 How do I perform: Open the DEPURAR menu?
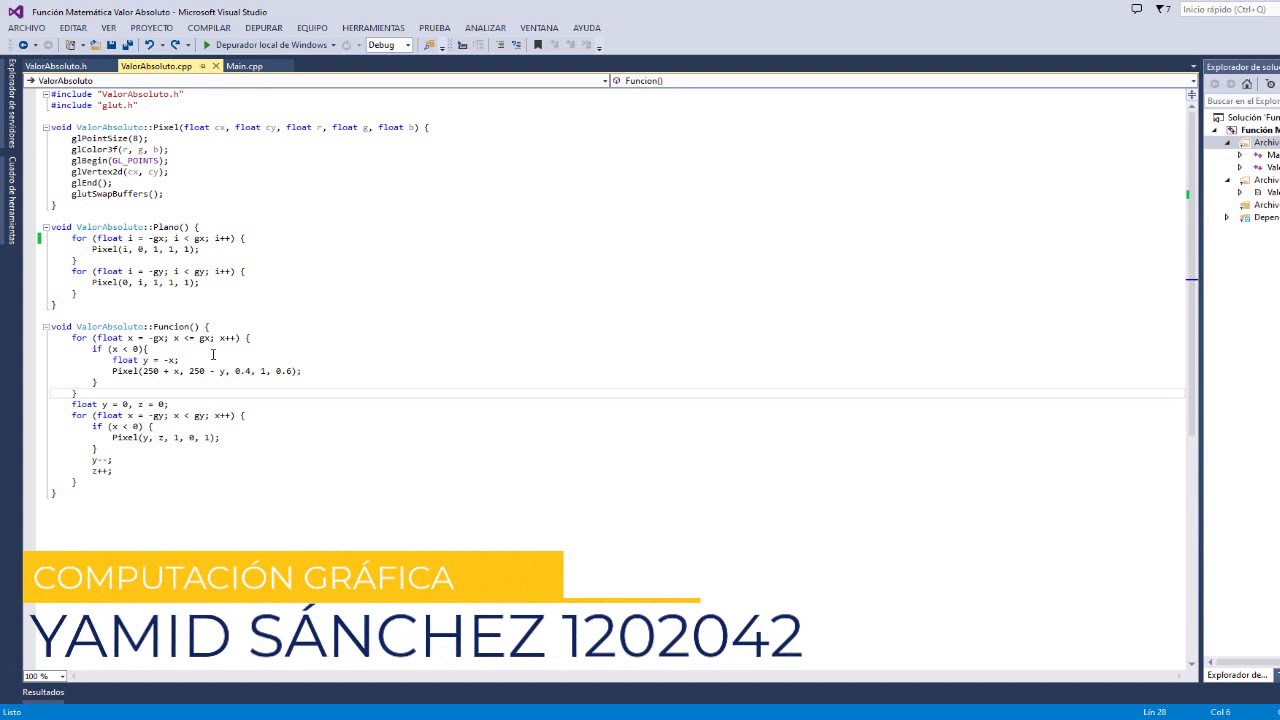pyautogui.click(x=264, y=28)
